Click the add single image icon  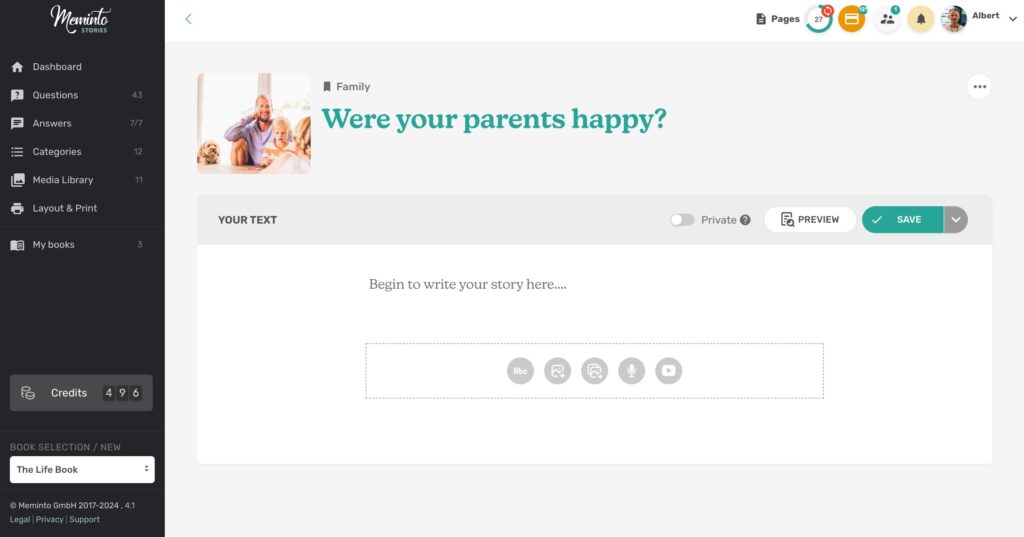click(x=557, y=371)
